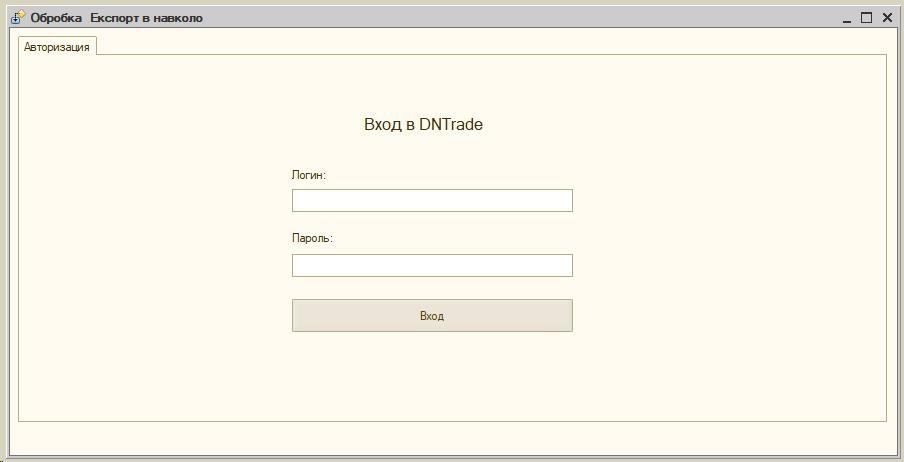Maximize the Обробка window

coord(866,18)
